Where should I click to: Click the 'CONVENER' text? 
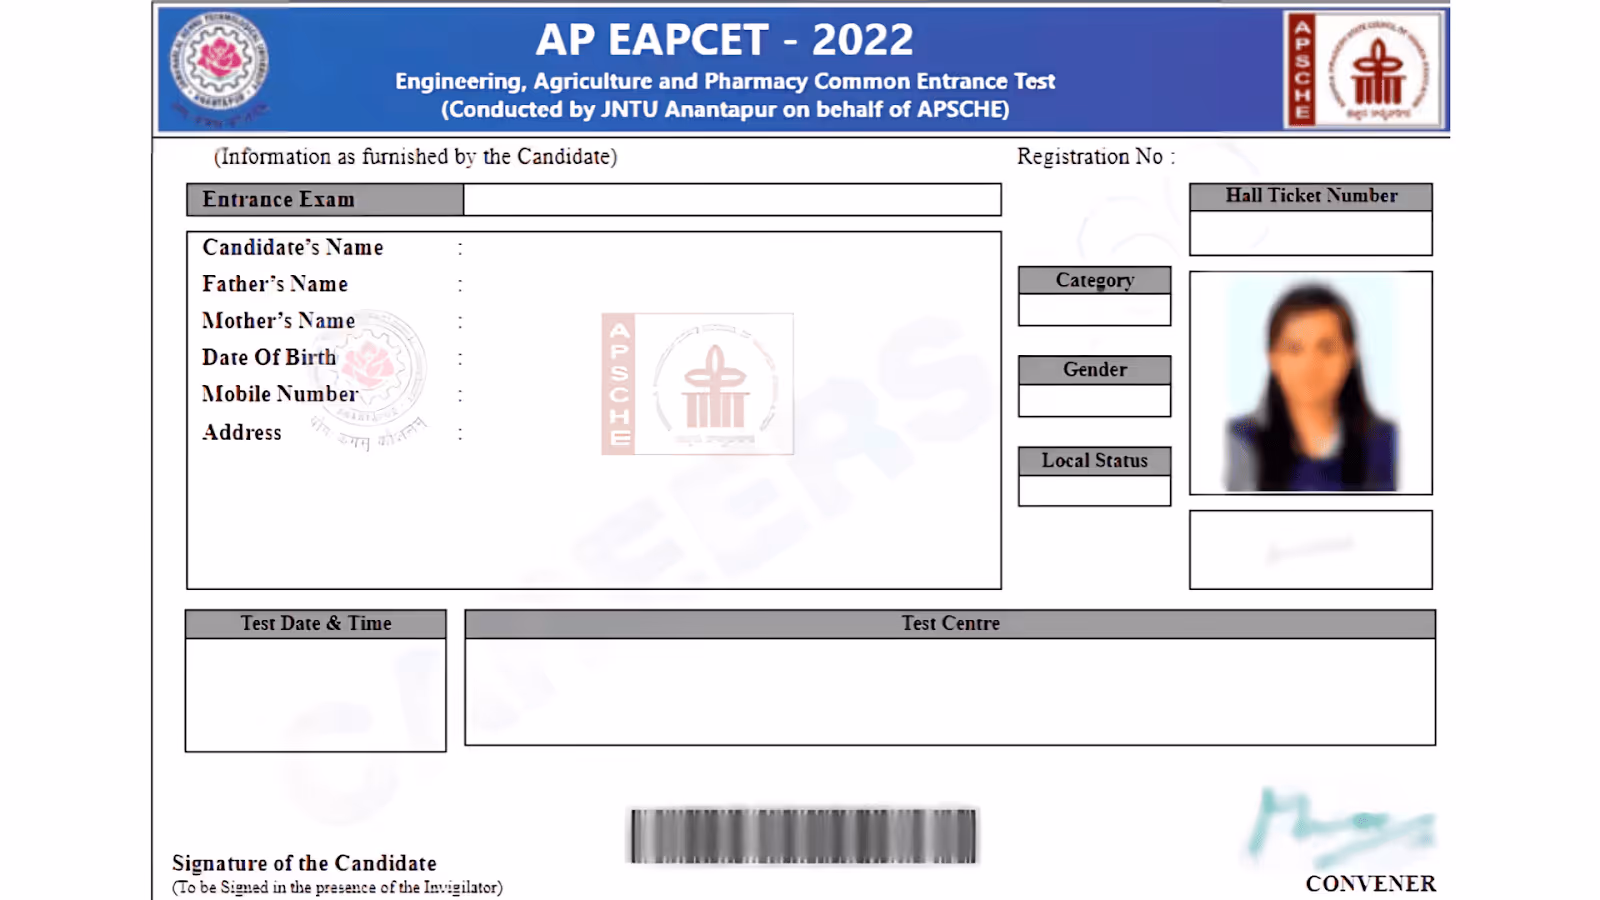click(x=1370, y=884)
